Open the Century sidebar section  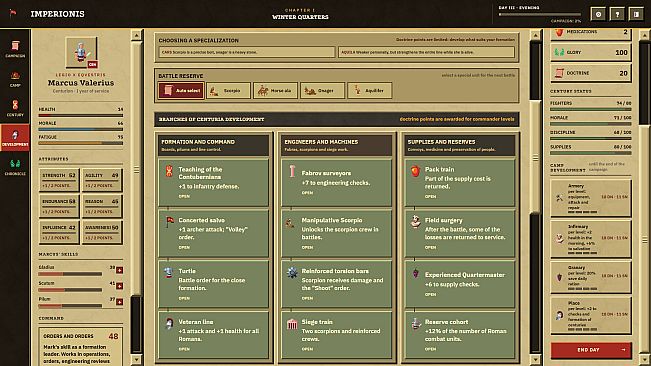15,108
